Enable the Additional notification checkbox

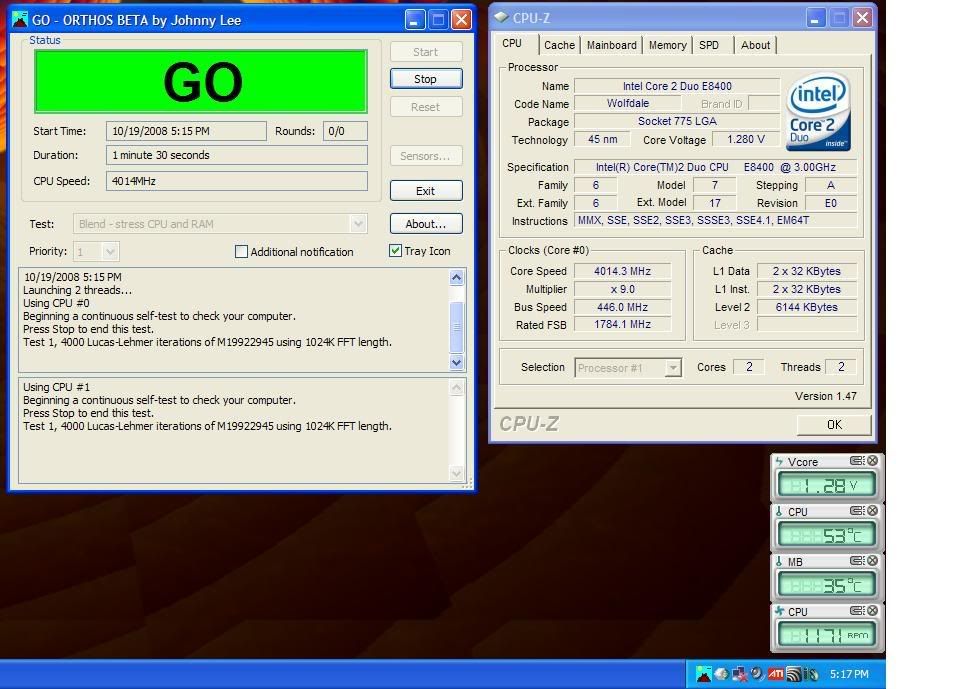(241, 252)
